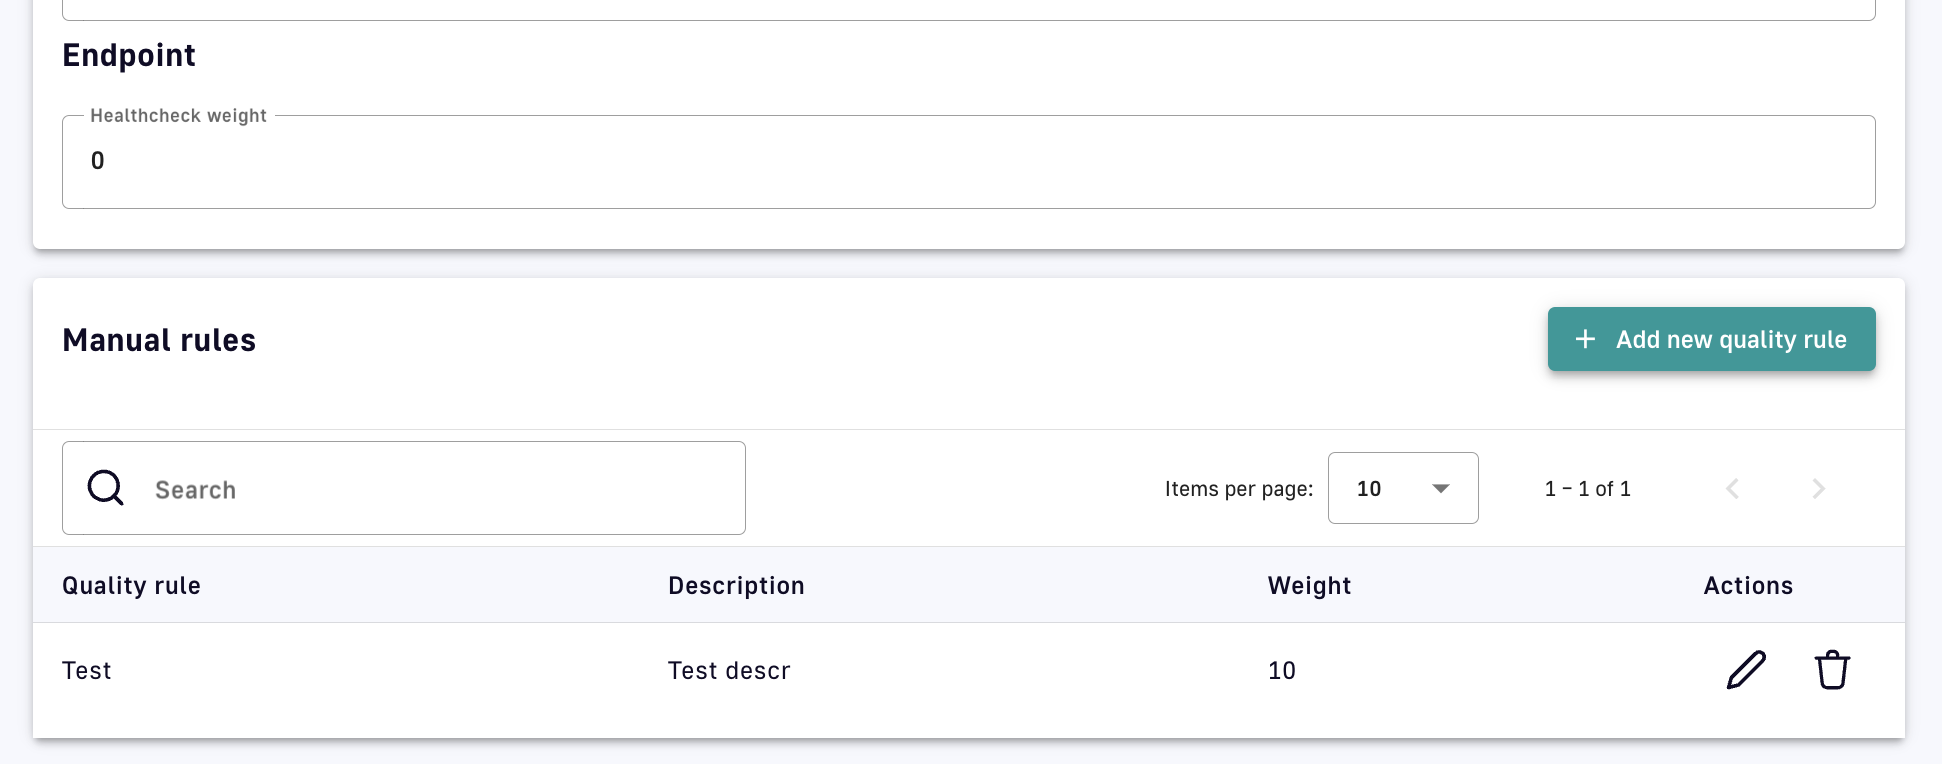Viewport: 1942px width, 764px height.
Task: Click the Actions column header
Action: point(1748,585)
